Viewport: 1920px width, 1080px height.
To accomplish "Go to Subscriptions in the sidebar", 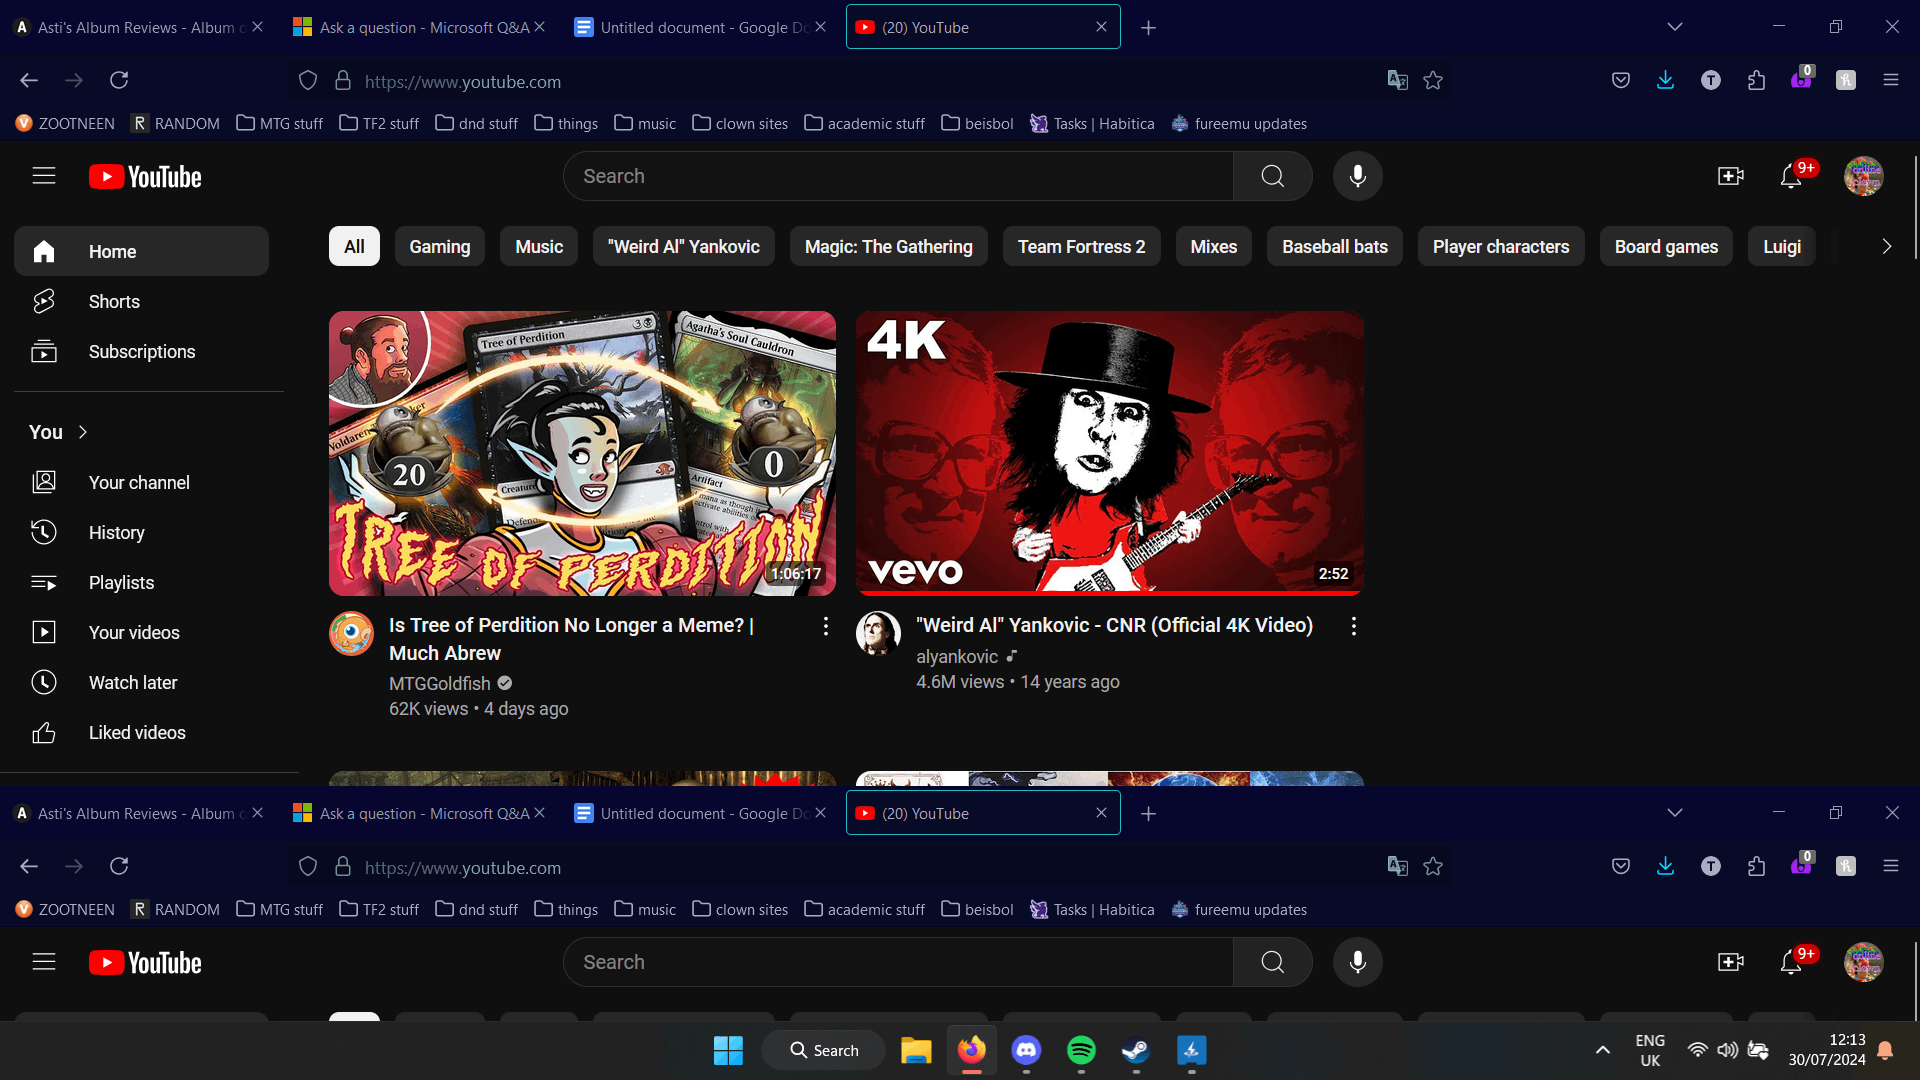I will tap(141, 351).
